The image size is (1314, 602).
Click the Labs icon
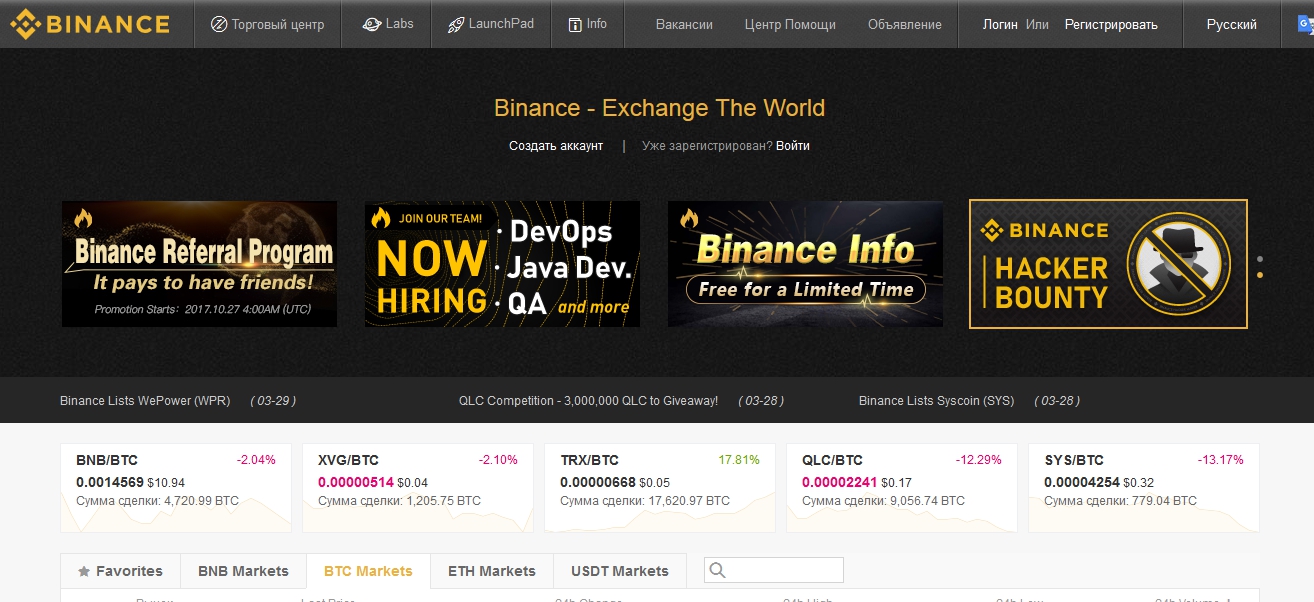[x=371, y=24]
